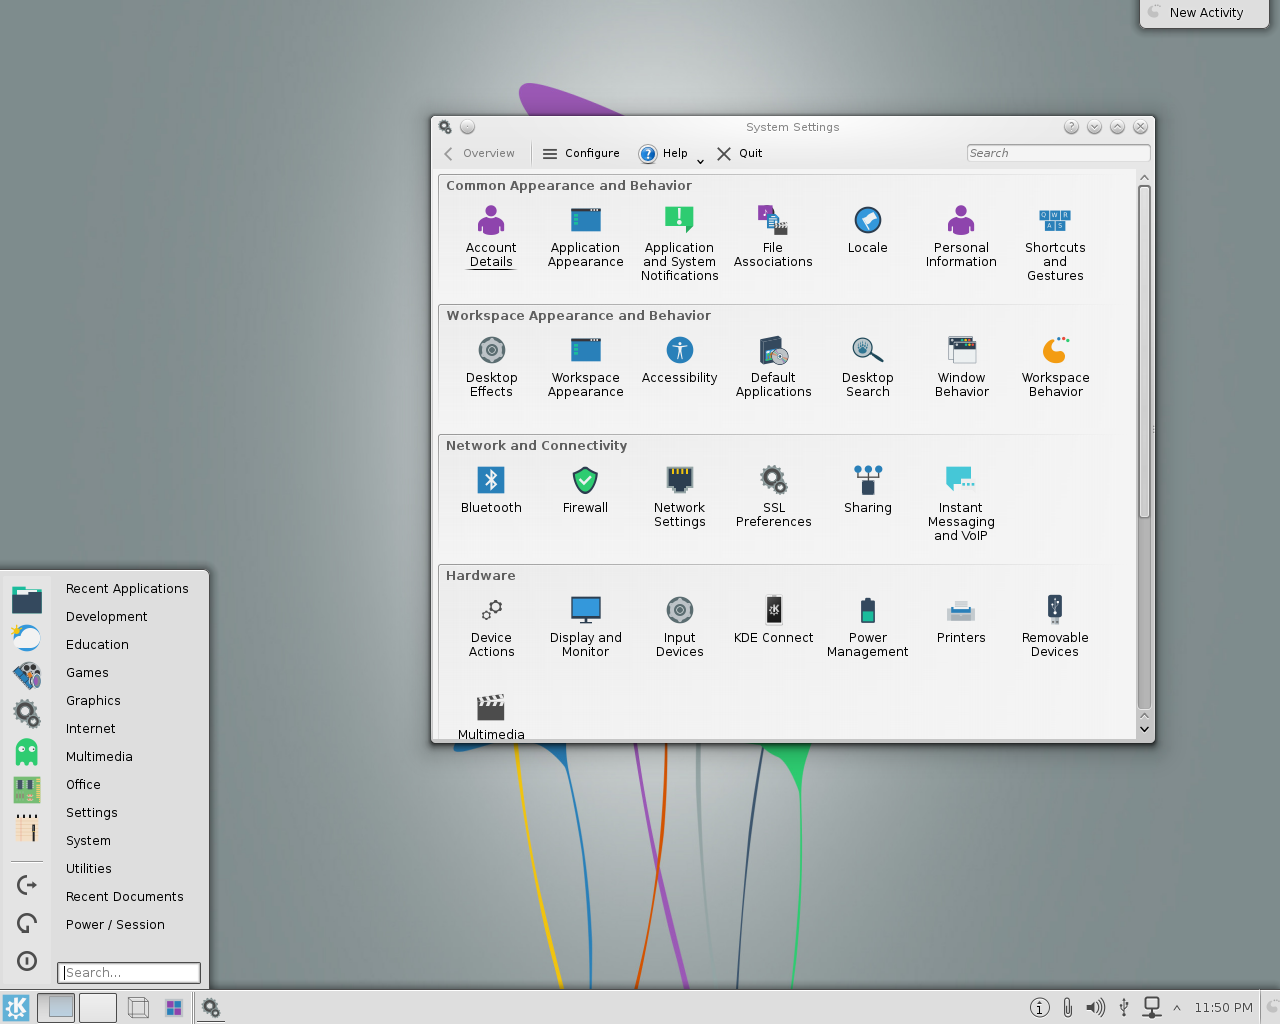Click the Configure toolbar button

581,154
